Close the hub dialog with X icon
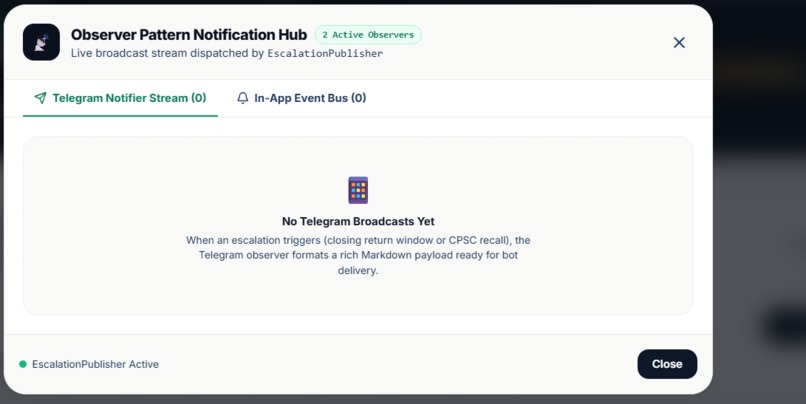This screenshot has width=806, height=404. click(679, 43)
